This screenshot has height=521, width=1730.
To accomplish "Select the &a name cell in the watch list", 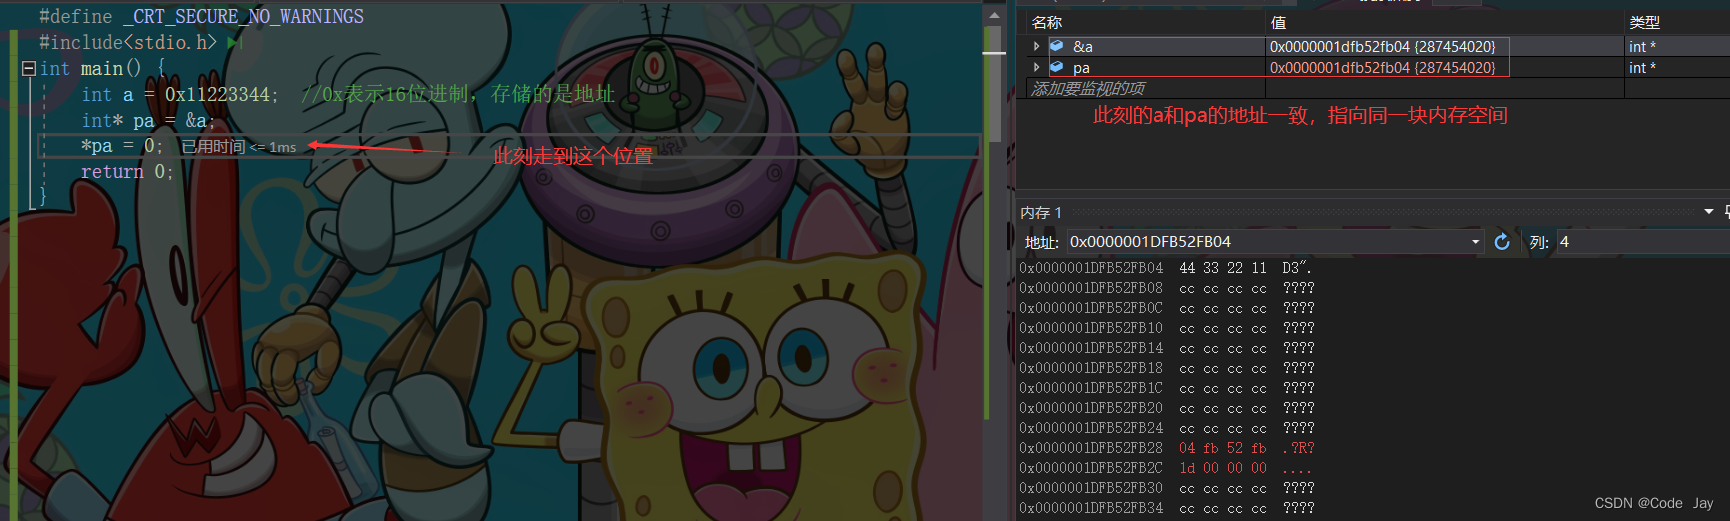I will tap(1083, 46).
